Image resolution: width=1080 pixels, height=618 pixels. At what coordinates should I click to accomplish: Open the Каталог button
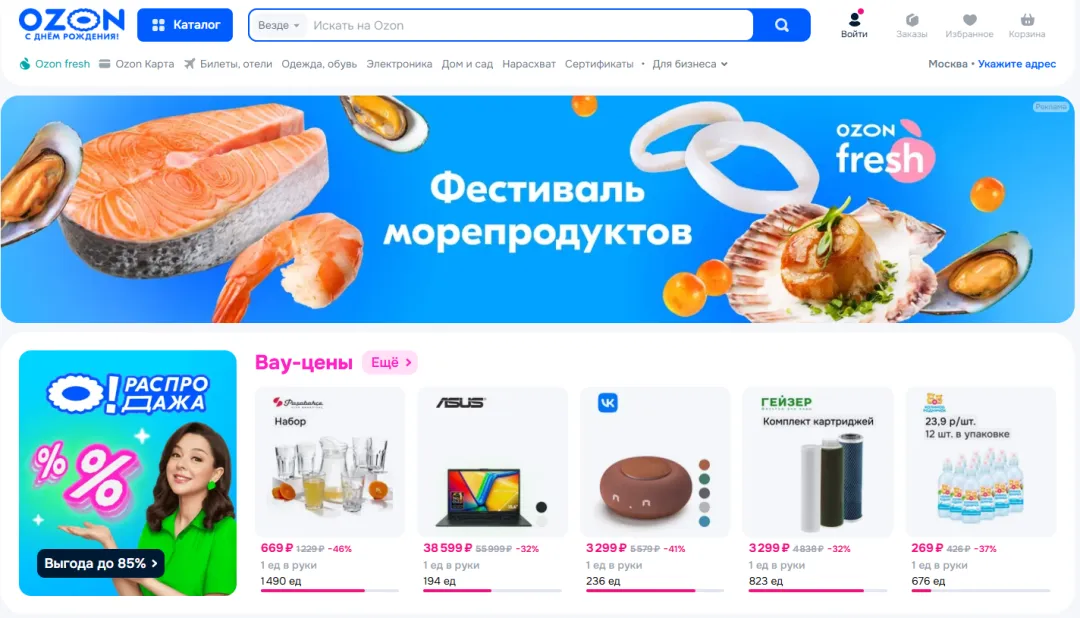185,25
